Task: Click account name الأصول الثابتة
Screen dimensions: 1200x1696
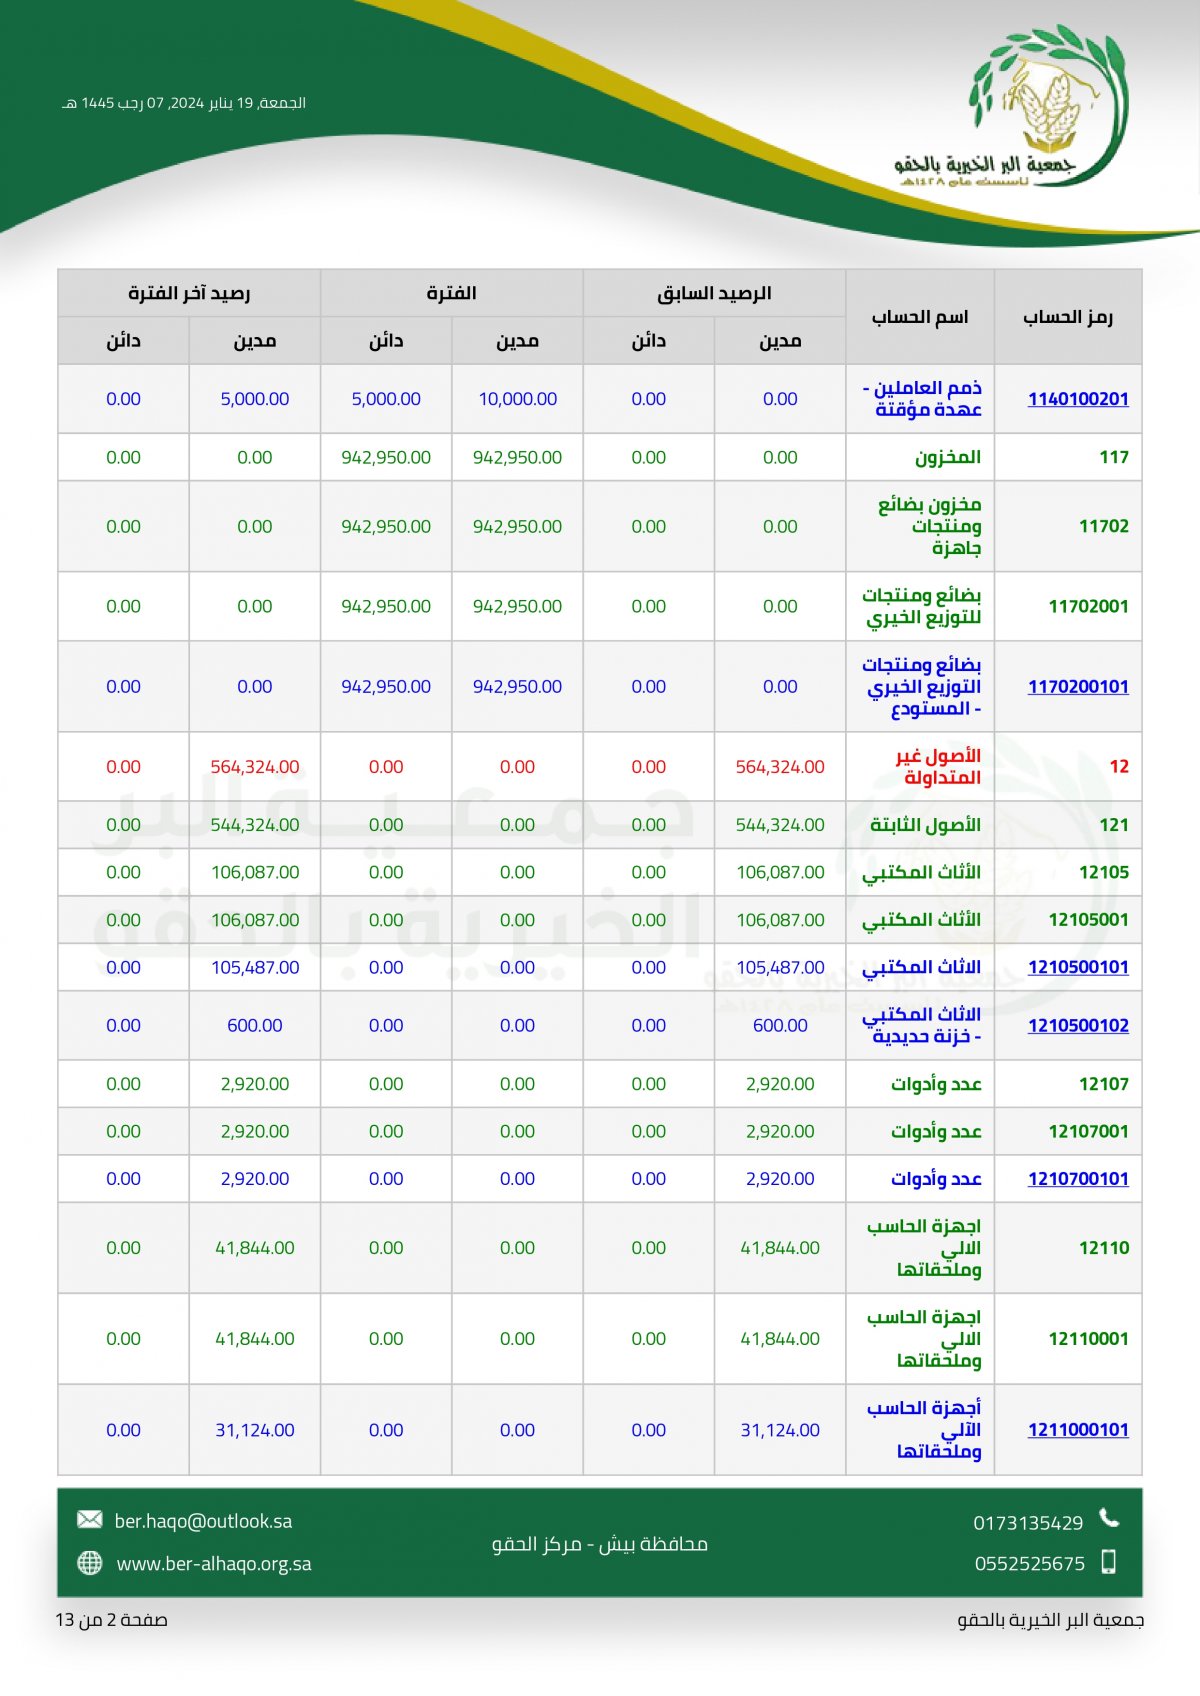Action: coord(925,825)
